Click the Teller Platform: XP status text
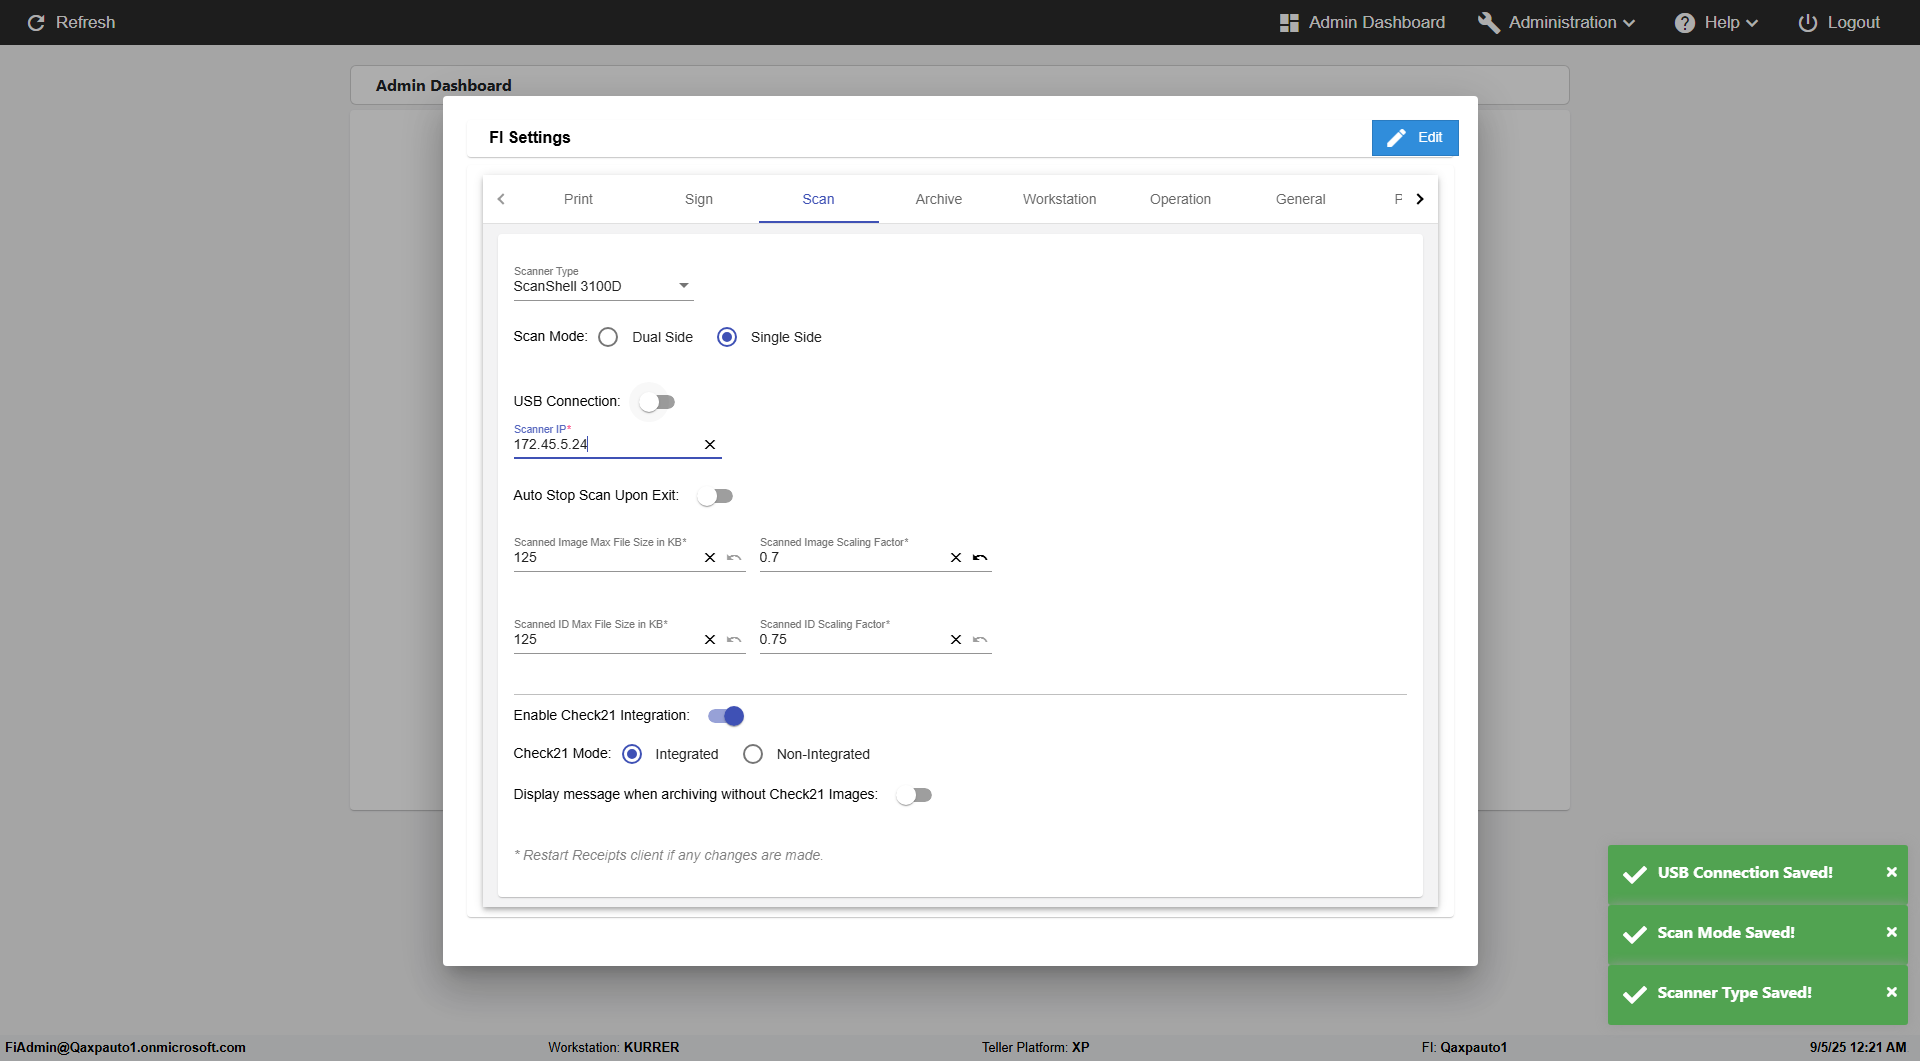 pos(1035,1047)
